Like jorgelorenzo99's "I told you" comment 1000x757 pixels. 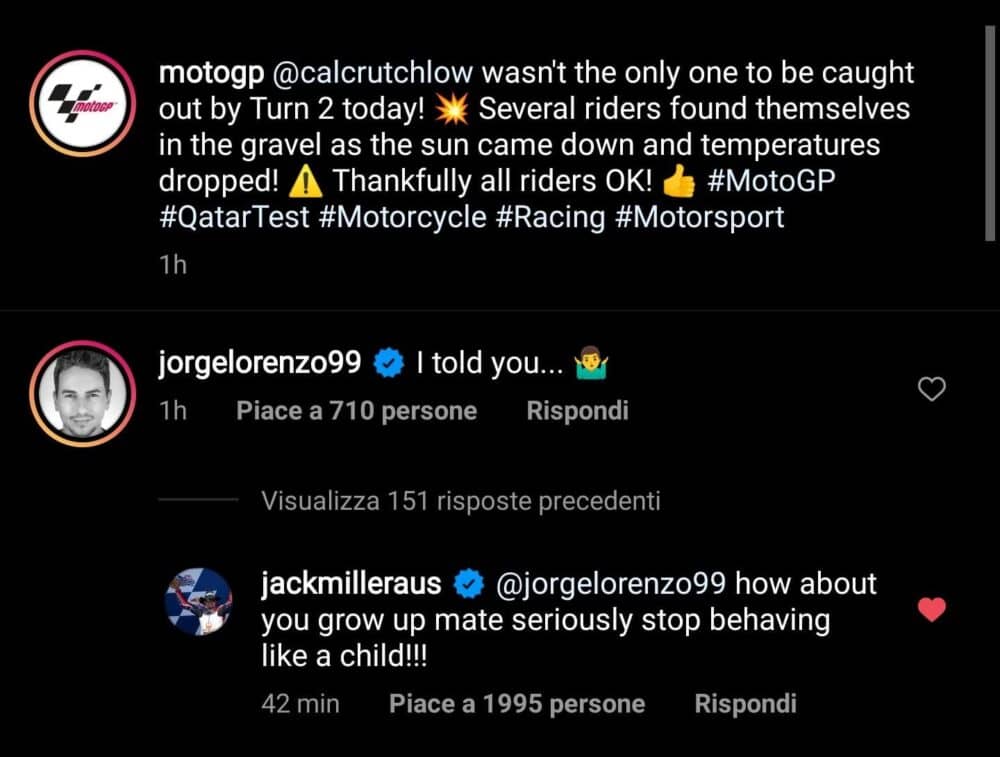(931, 389)
